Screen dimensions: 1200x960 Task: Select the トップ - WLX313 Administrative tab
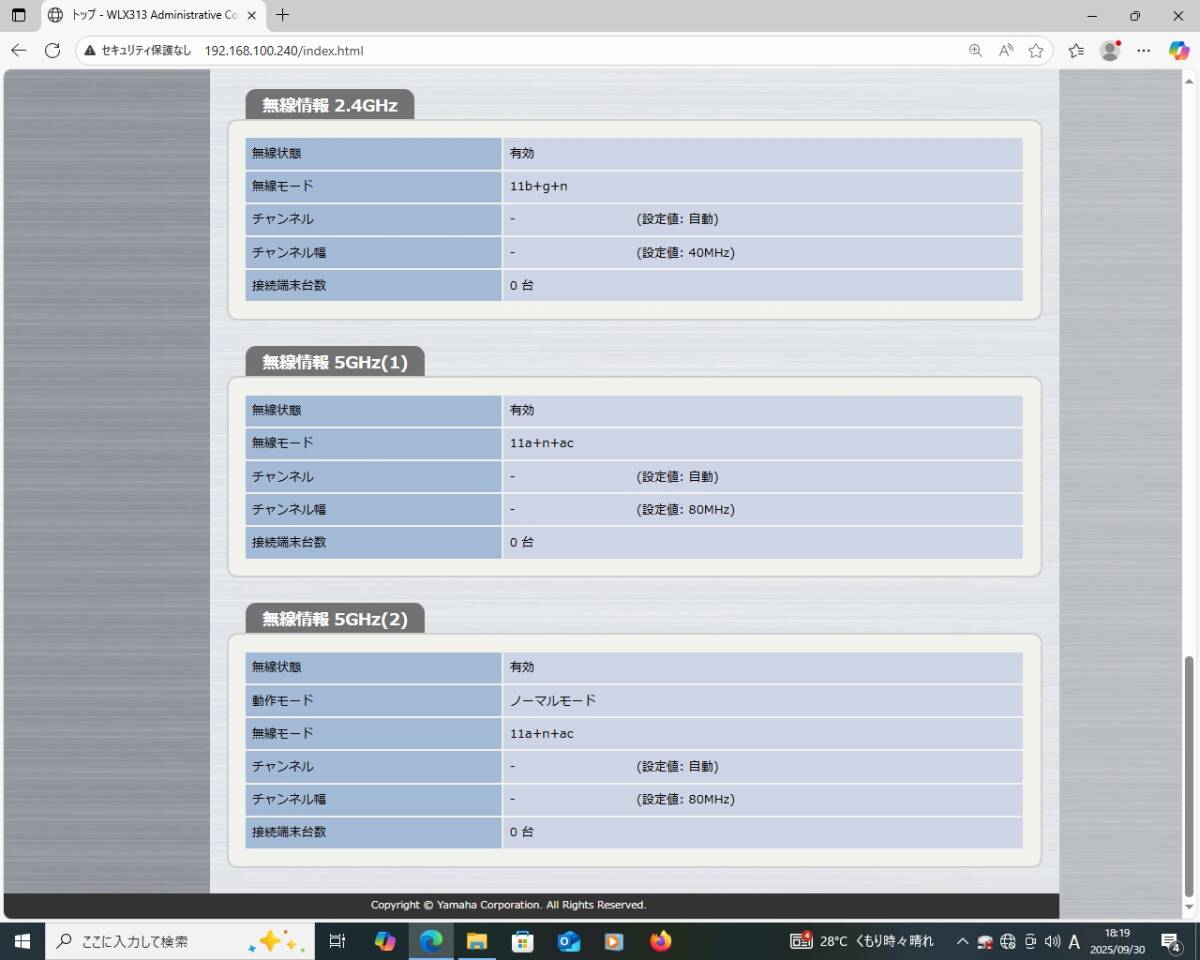(154, 15)
